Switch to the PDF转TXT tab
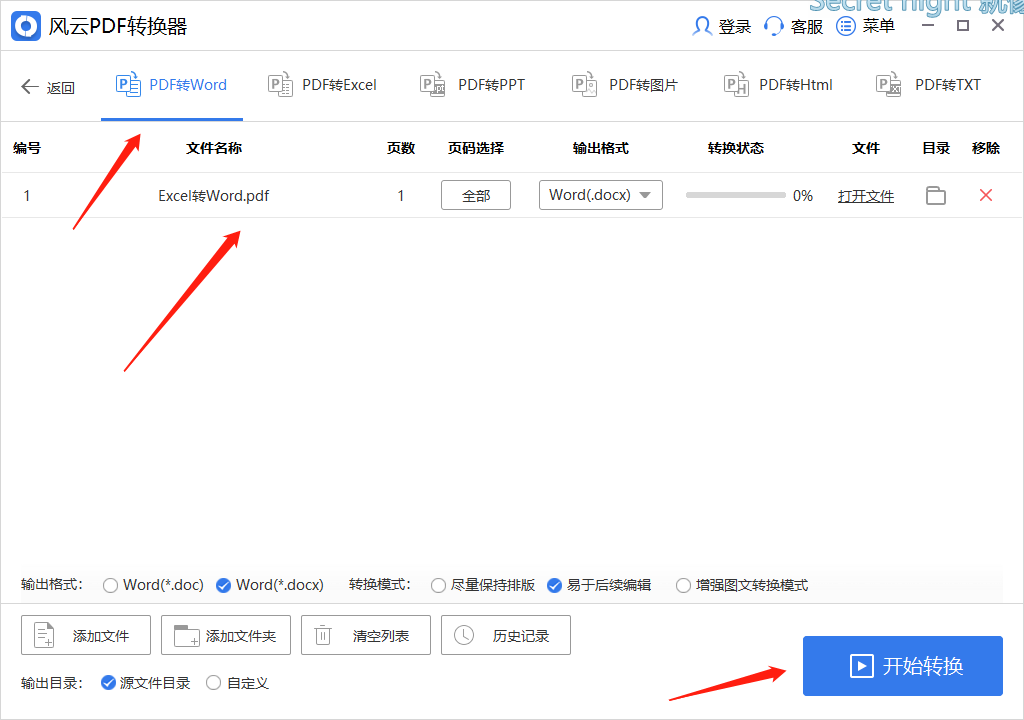 tap(929, 85)
